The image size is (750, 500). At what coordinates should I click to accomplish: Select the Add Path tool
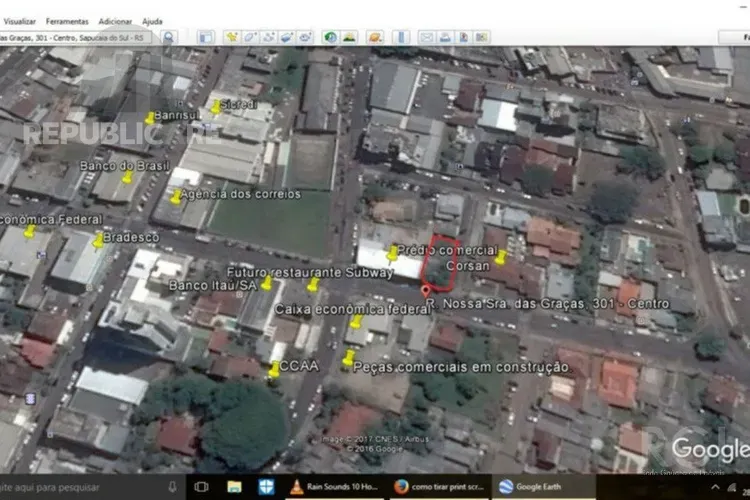268,37
